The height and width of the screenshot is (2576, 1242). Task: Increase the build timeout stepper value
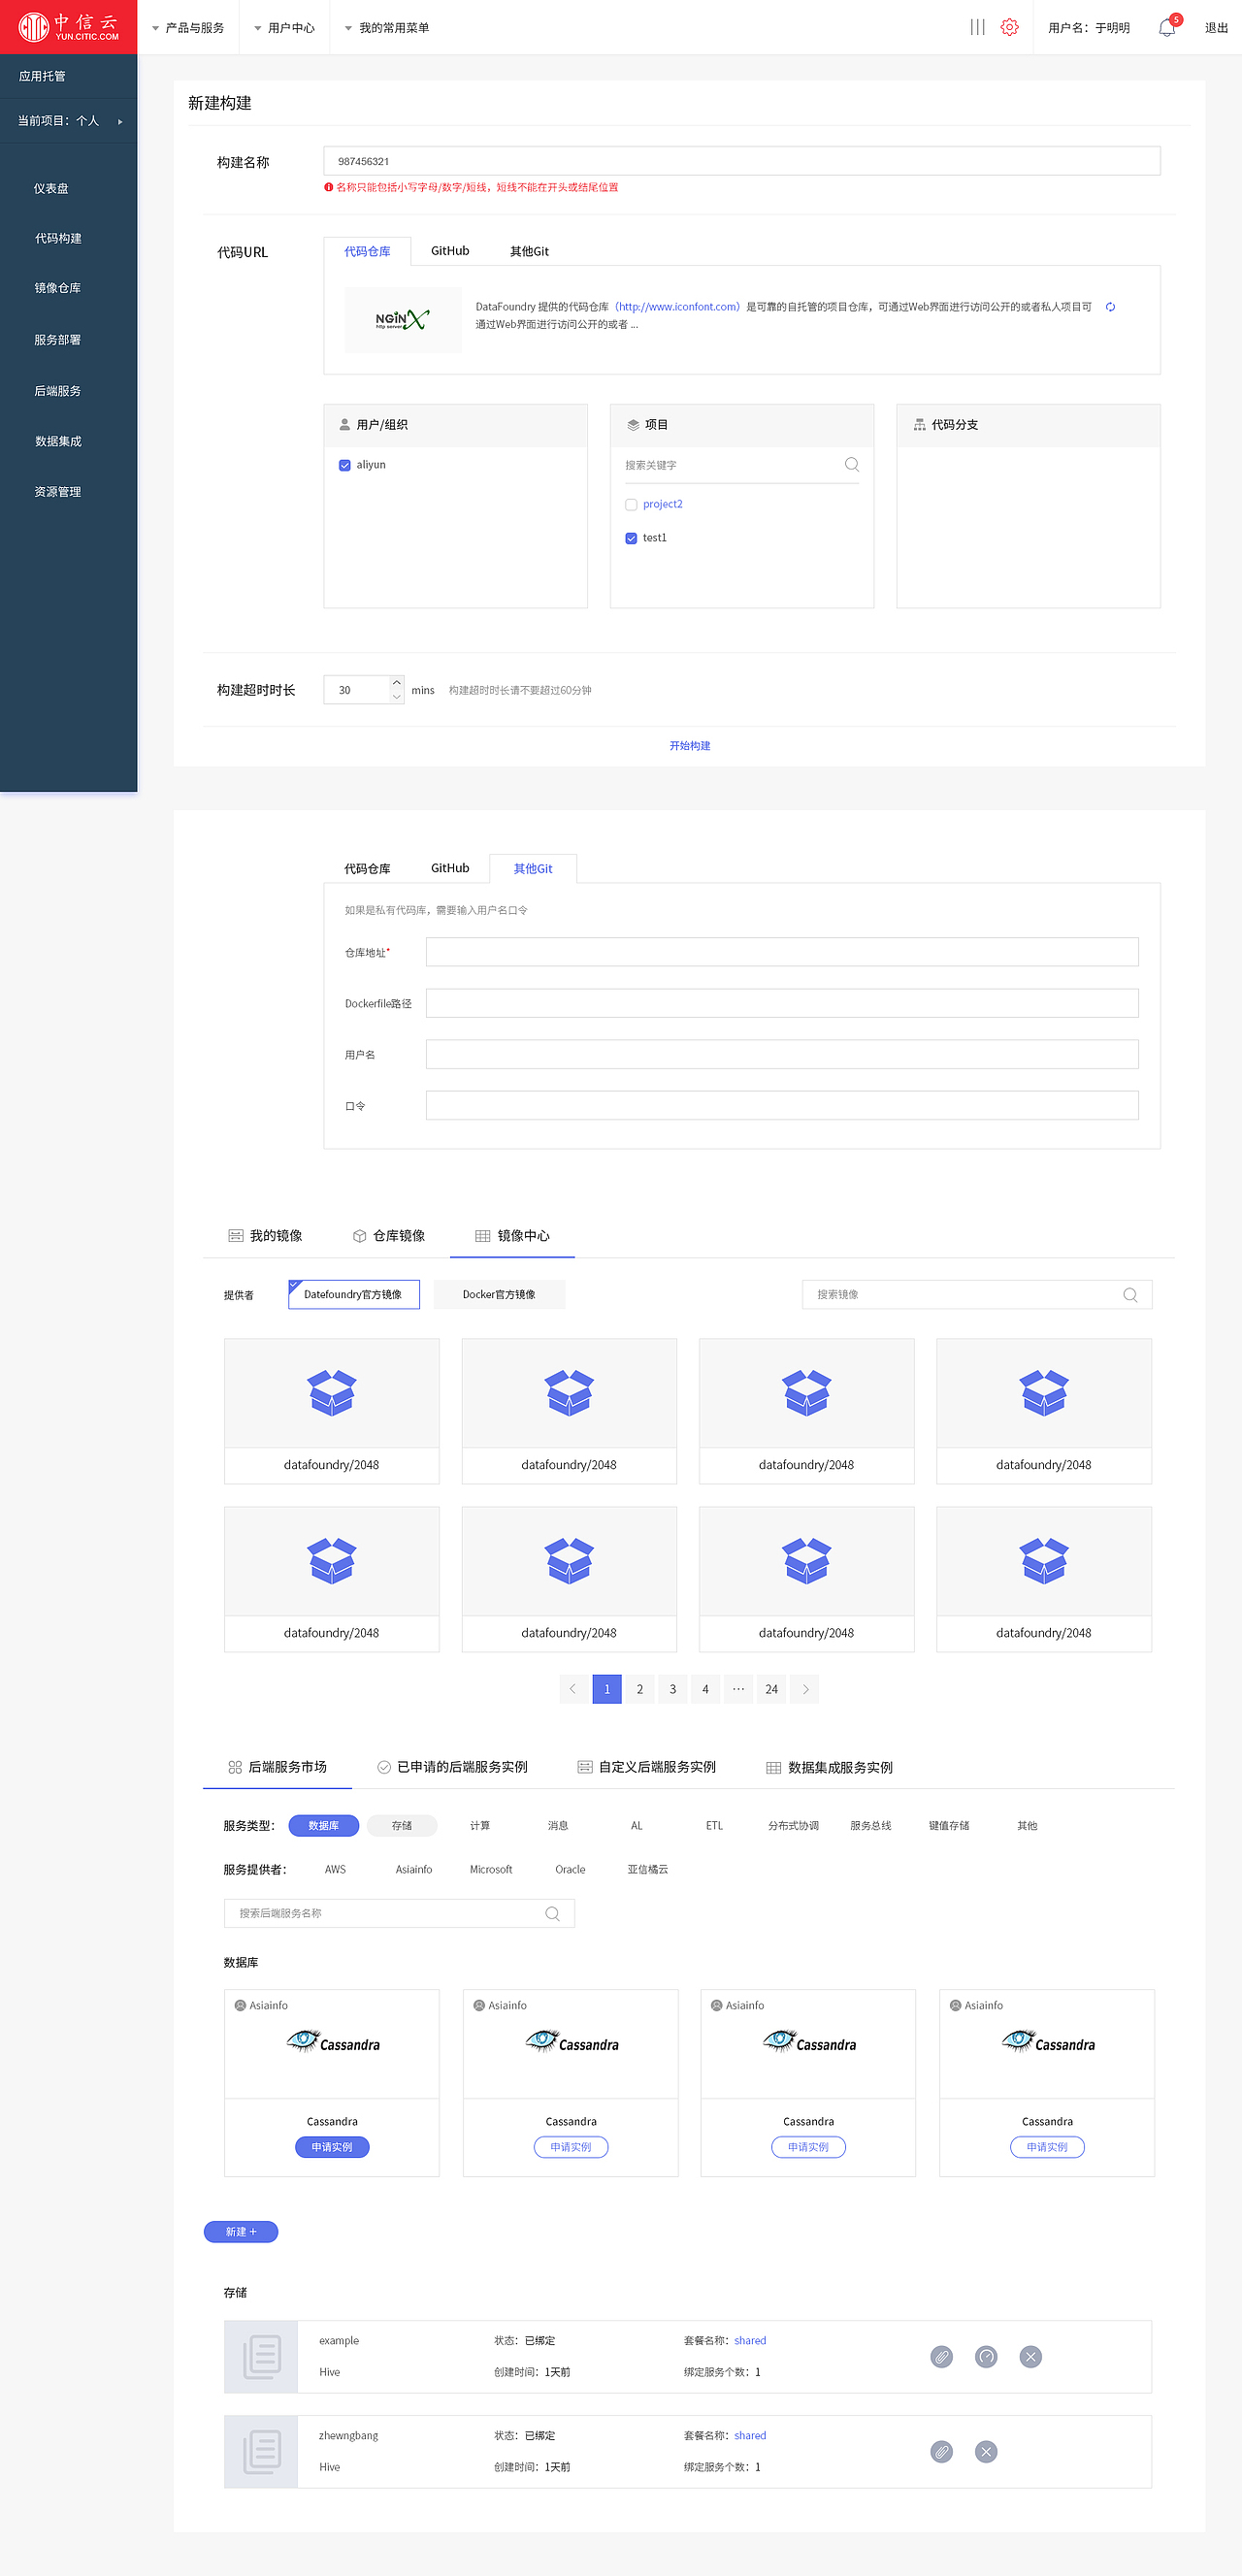397,682
